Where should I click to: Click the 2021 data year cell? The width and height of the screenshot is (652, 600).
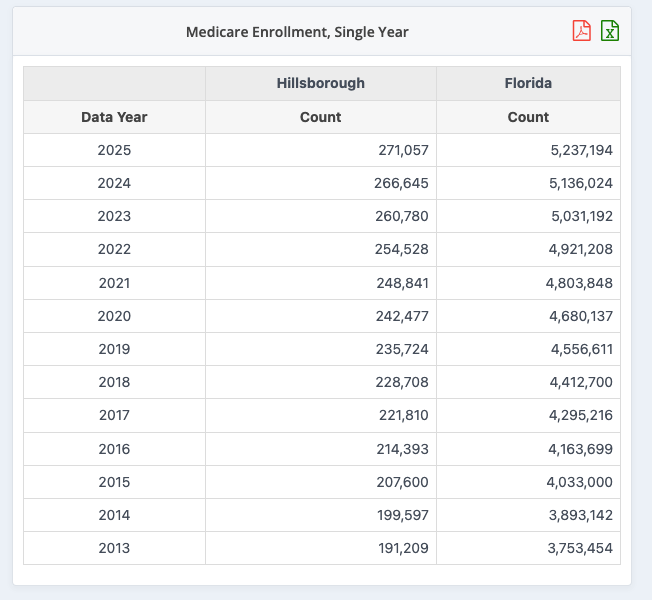tap(114, 283)
